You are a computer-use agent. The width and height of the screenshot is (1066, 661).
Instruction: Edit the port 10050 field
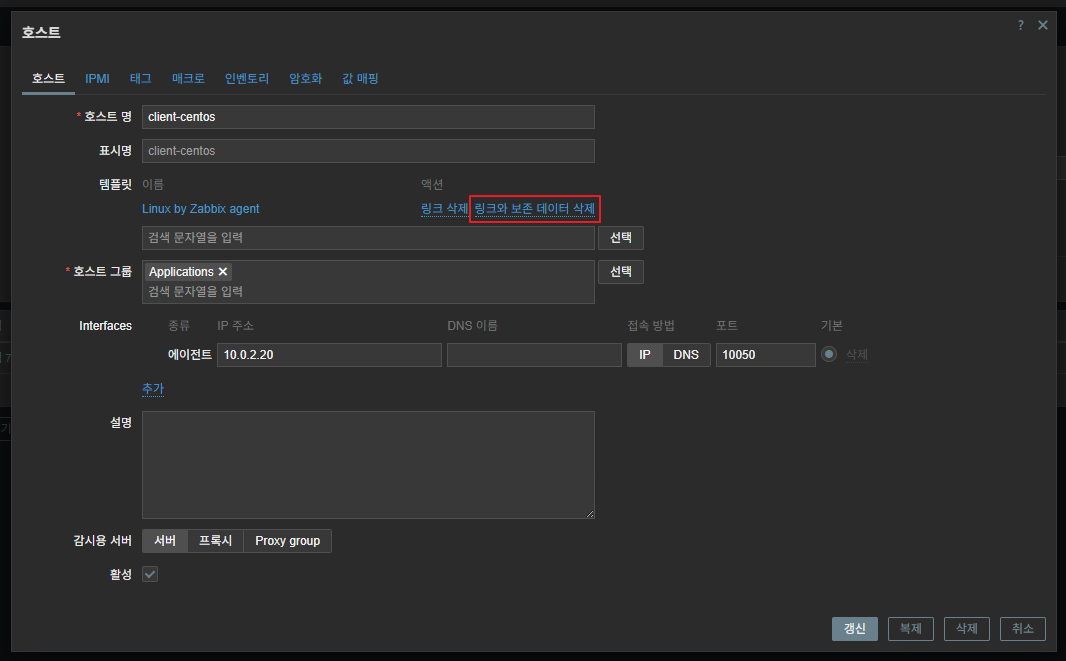[x=766, y=355]
